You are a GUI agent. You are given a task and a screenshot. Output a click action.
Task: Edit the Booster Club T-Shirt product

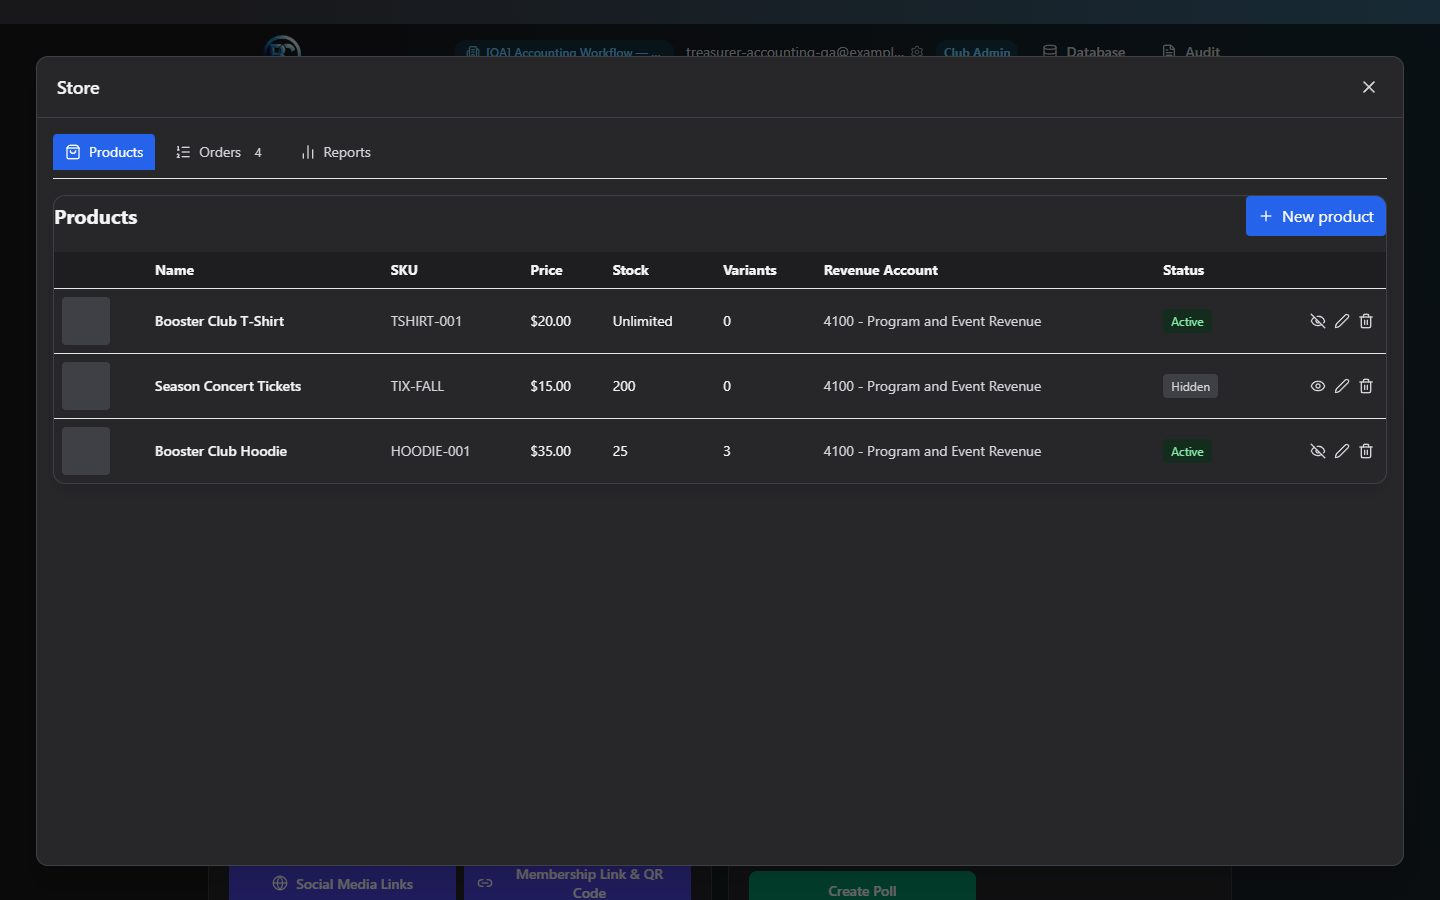coord(1342,321)
